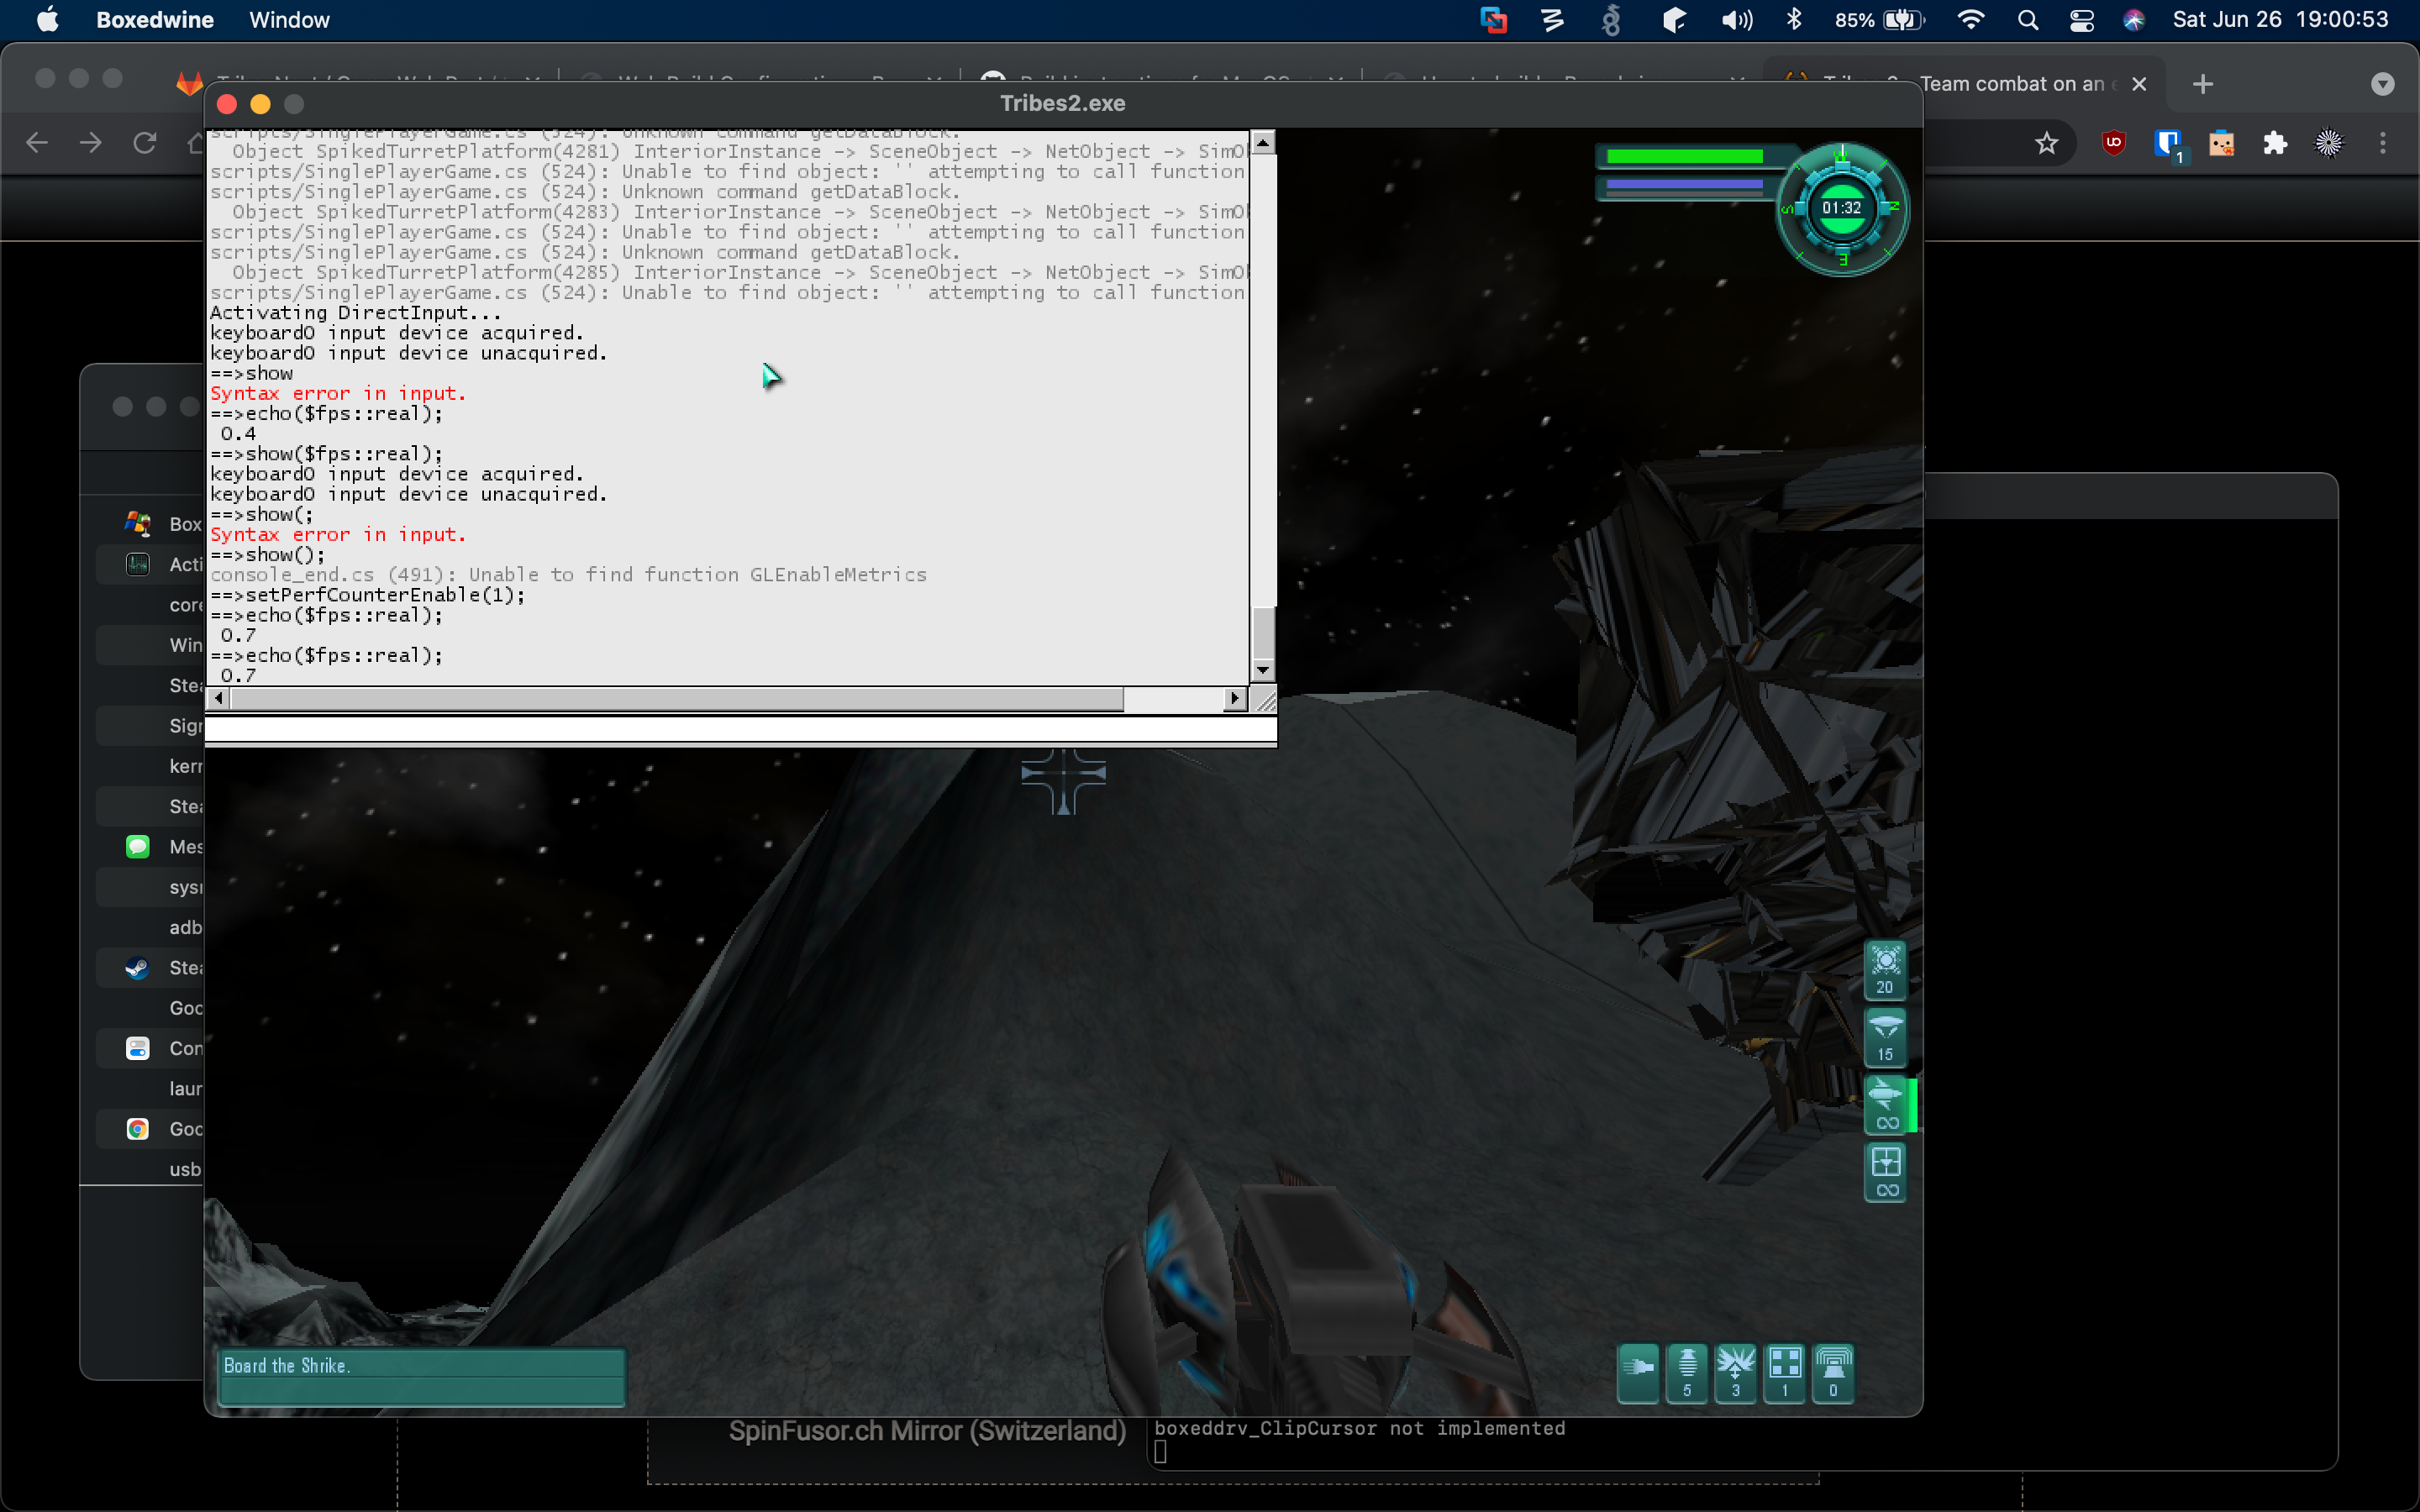Select the '==>show();' console line

(267, 555)
